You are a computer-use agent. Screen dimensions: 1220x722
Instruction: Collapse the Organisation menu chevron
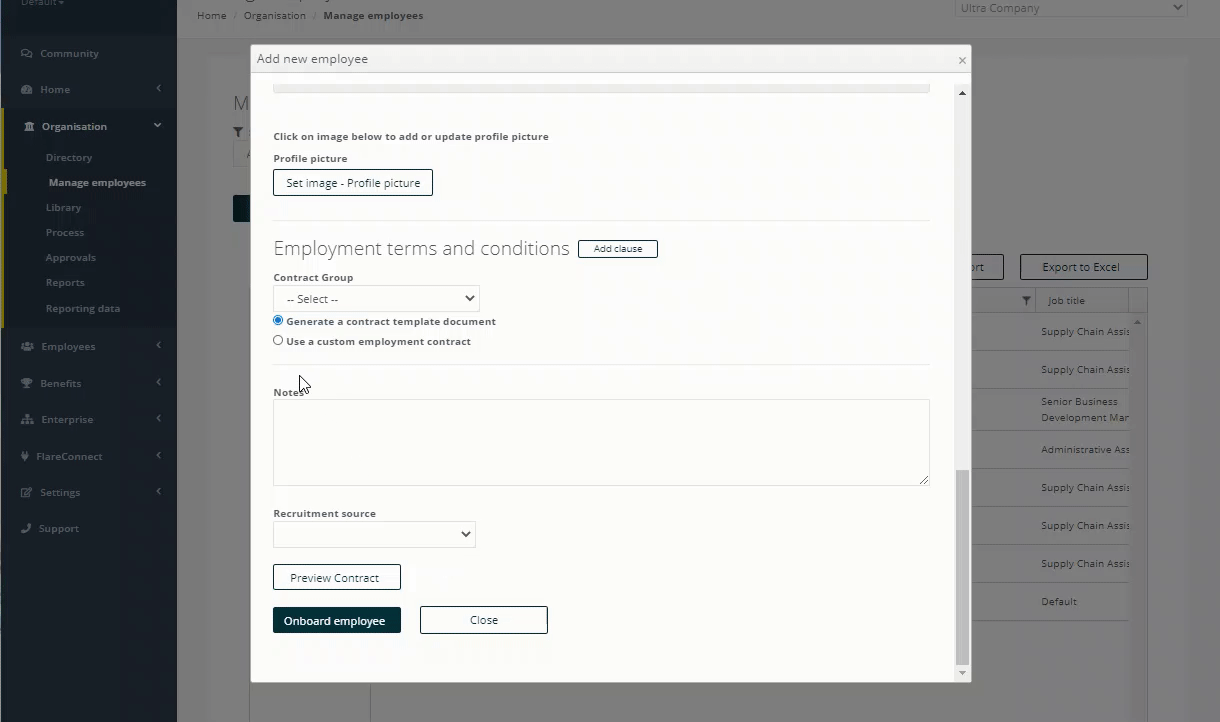(x=158, y=126)
